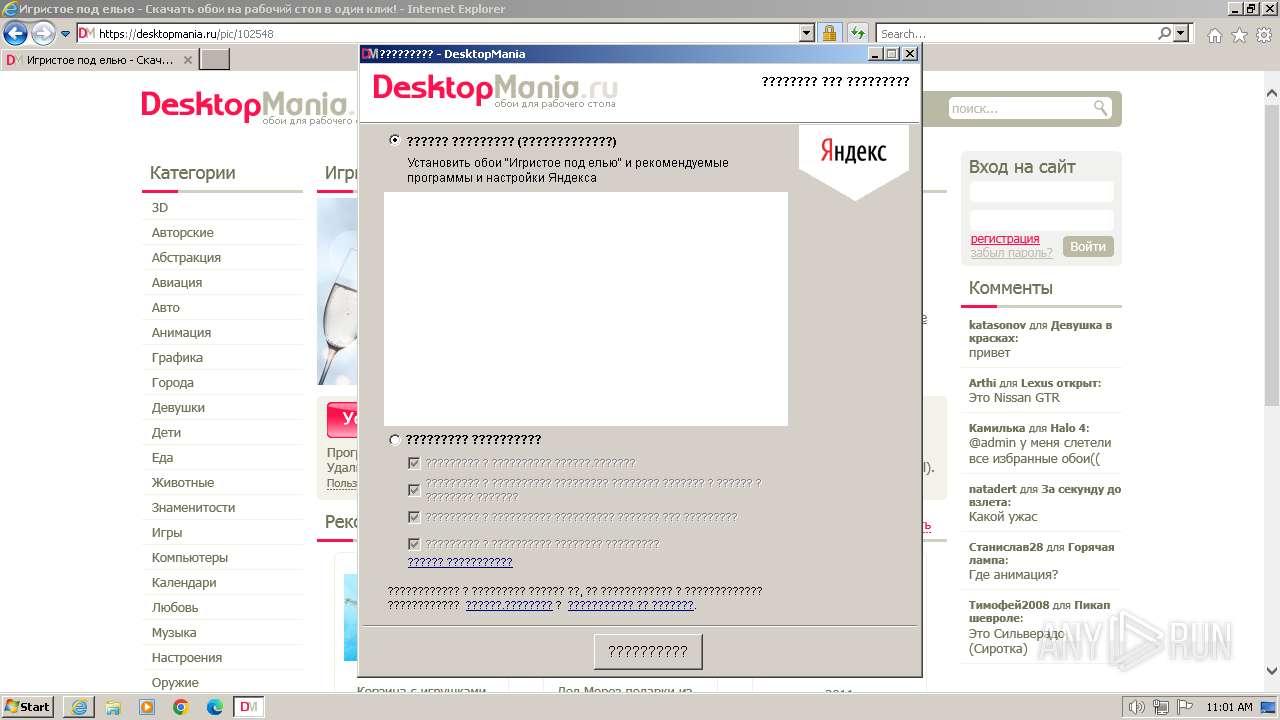Toggle the second greyed installer checkbox
This screenshot has width=1280, height=720.
click(414, 490)
